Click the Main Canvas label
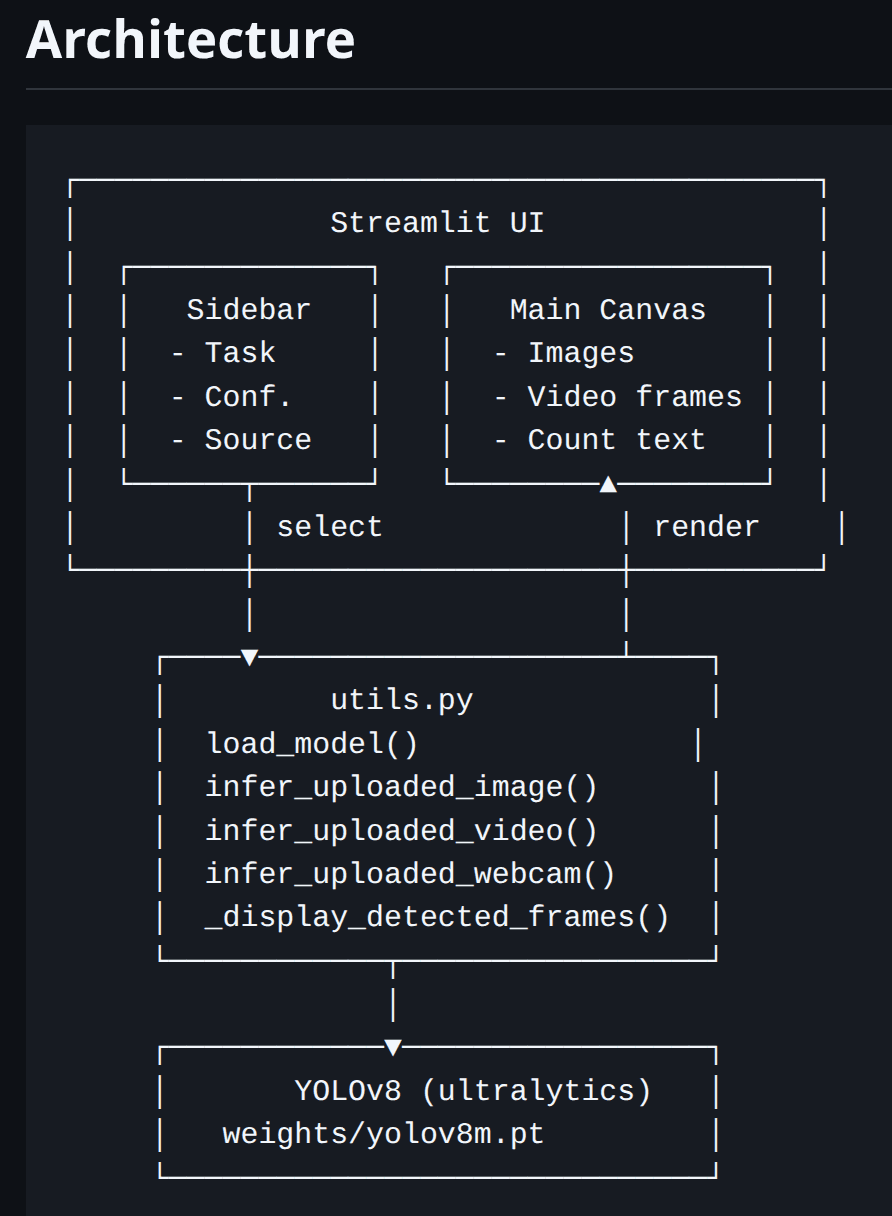 coord(607,310)
